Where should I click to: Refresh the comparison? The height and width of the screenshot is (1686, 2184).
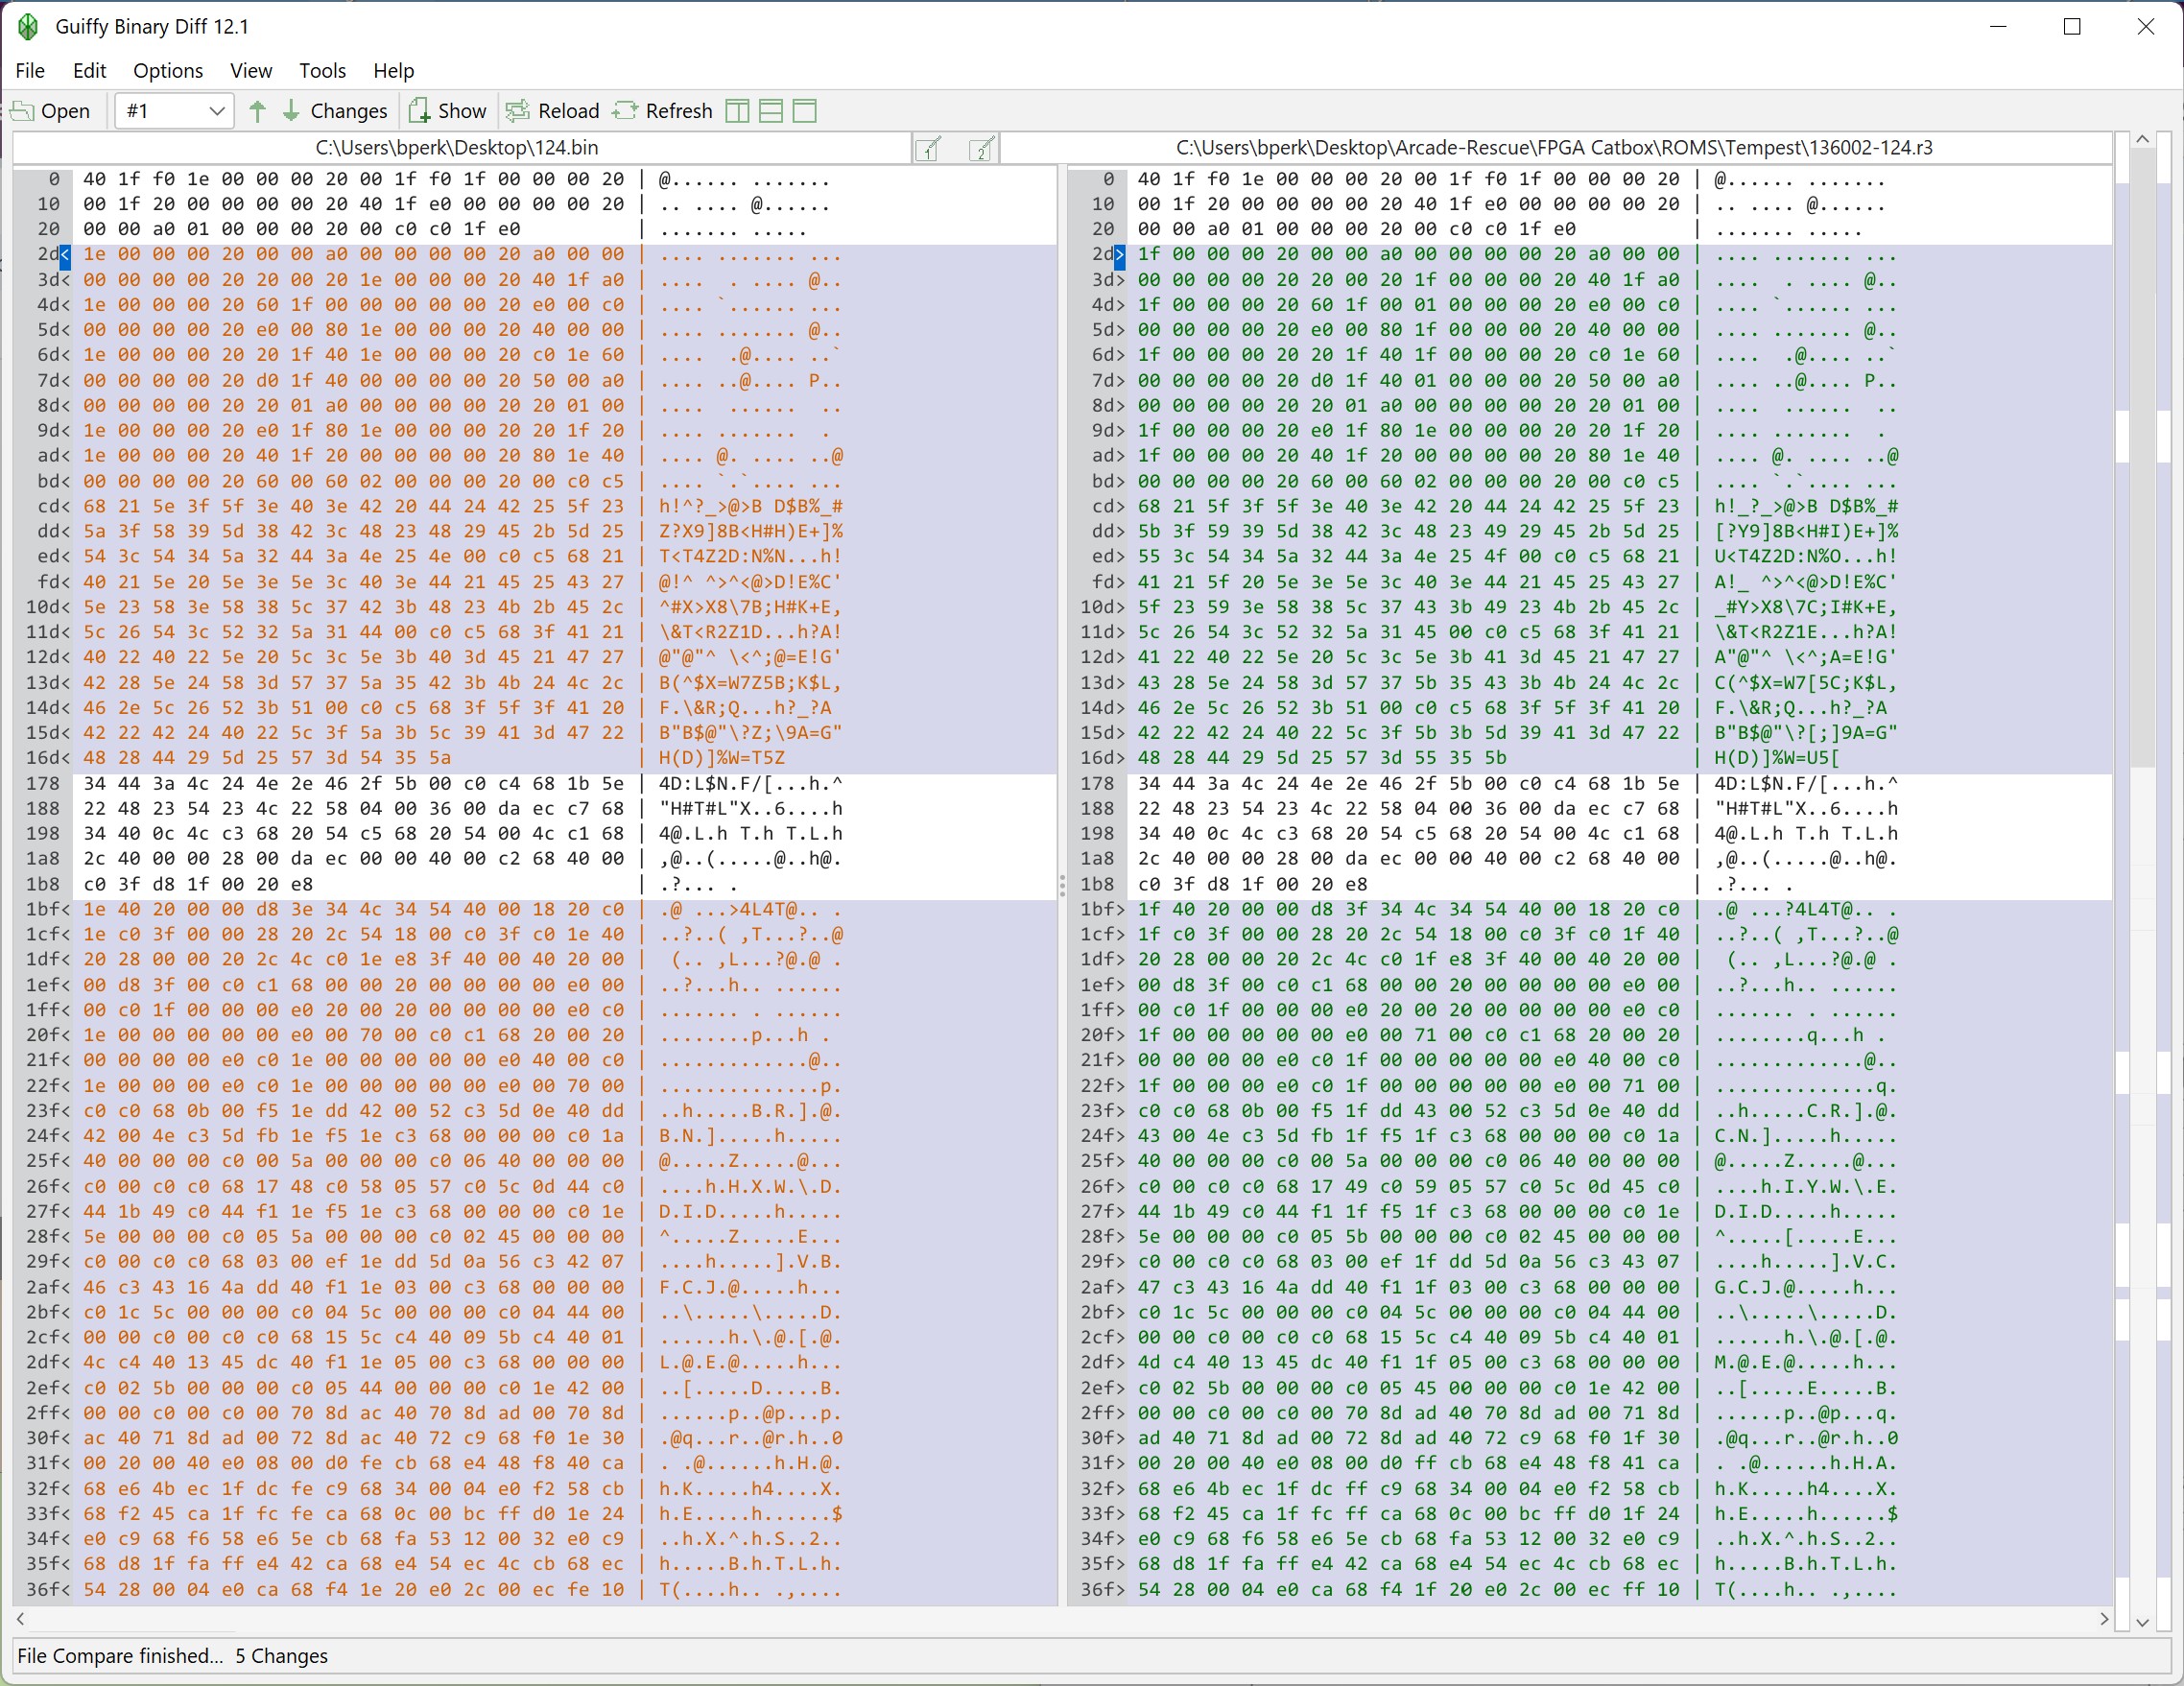click(x=663, y=111)
